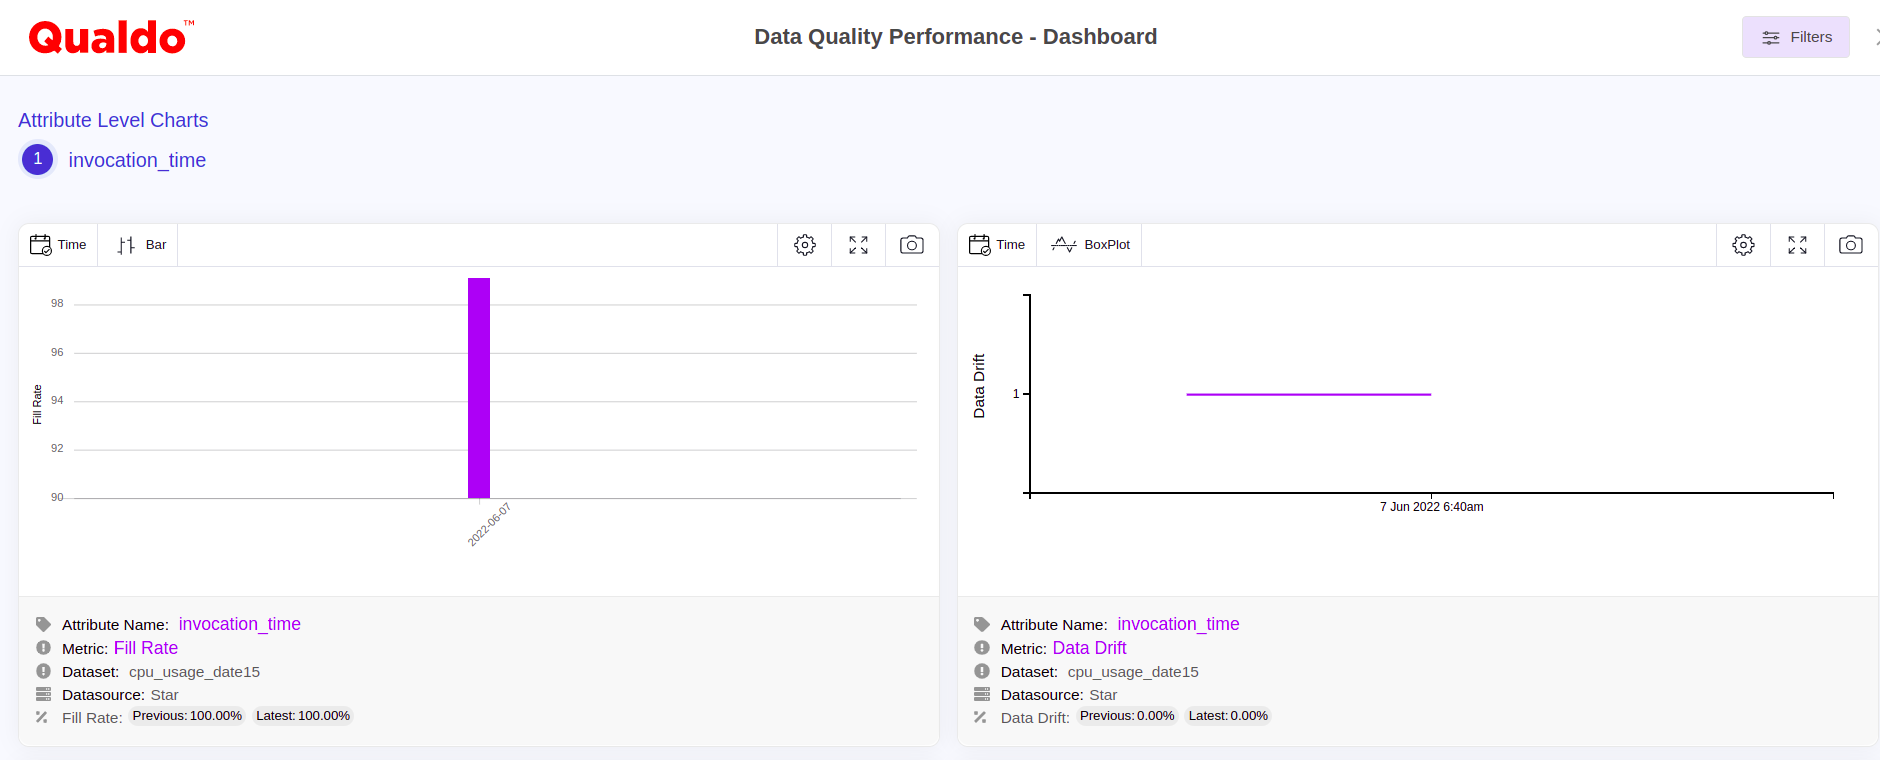Click Fill Rate metric link
This screenshot has width=1880, height=760.
[x=146, y=648]
